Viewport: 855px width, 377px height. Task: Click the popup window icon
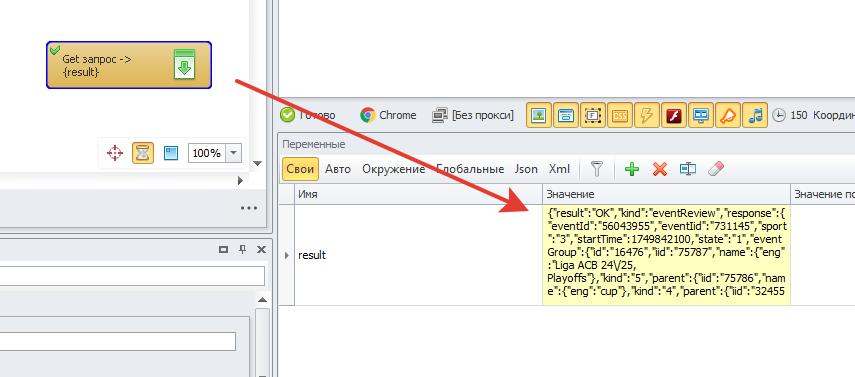click(566, 115)
